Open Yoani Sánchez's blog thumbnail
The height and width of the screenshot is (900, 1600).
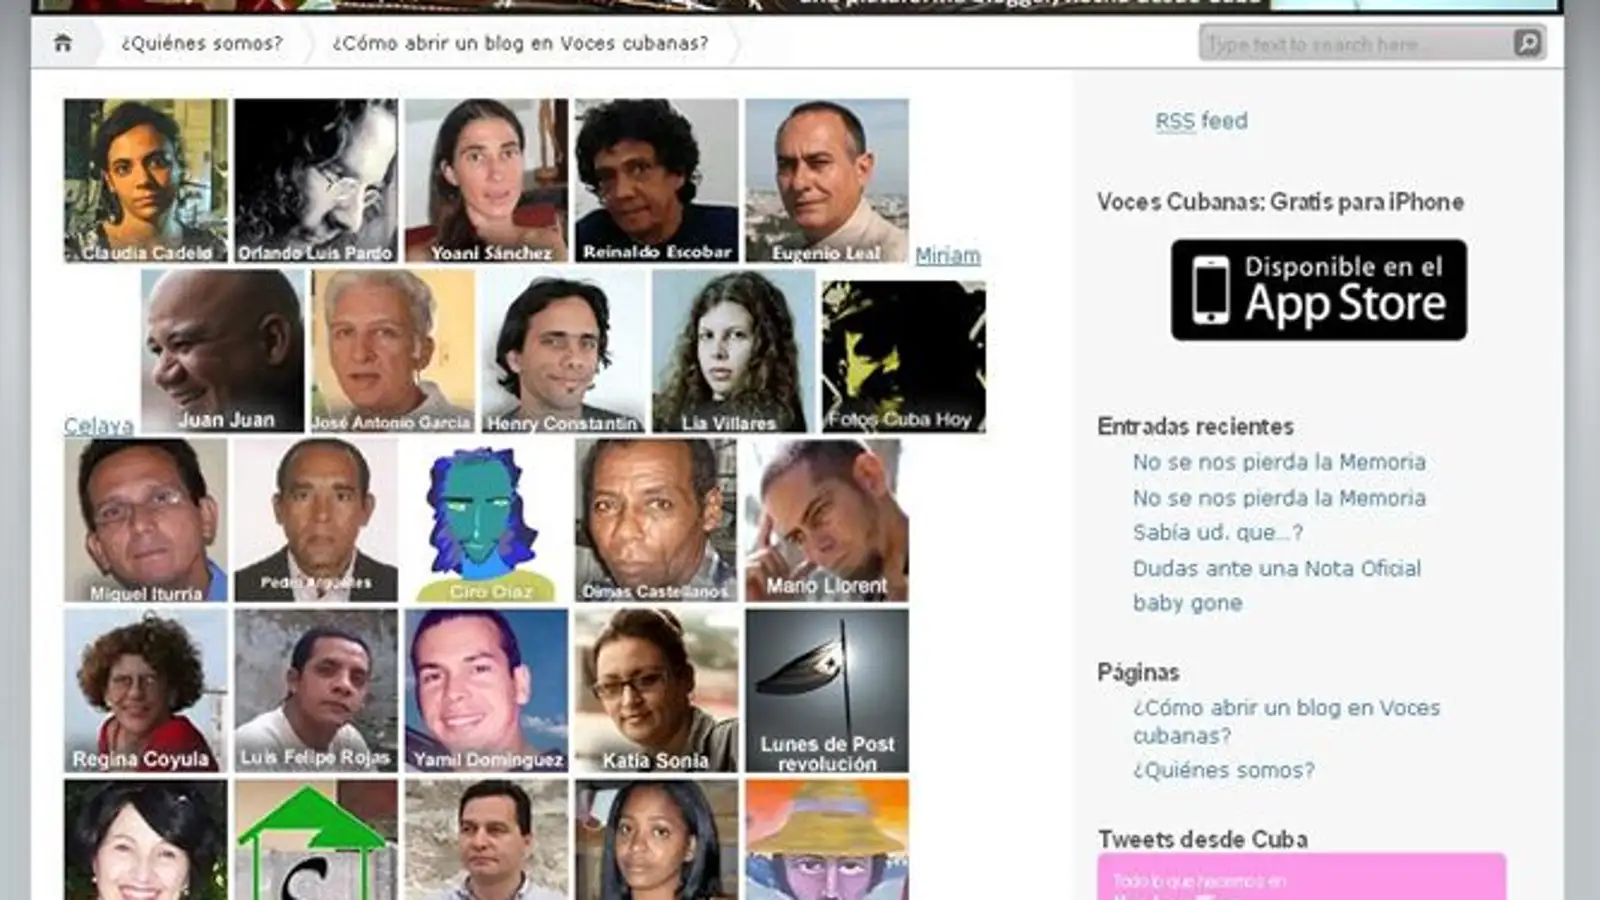486,180
